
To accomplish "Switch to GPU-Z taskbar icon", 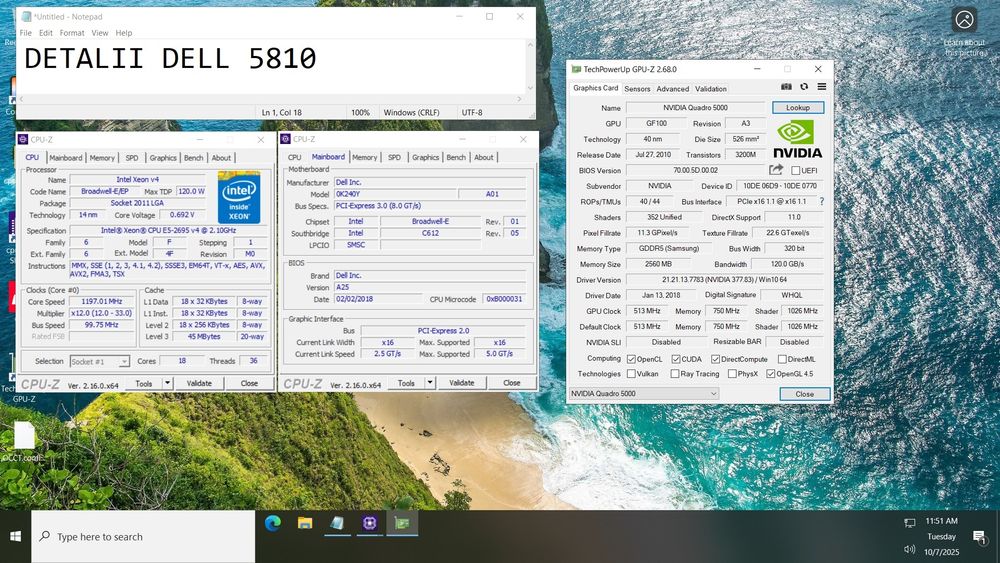I will (x=402, y=523).
